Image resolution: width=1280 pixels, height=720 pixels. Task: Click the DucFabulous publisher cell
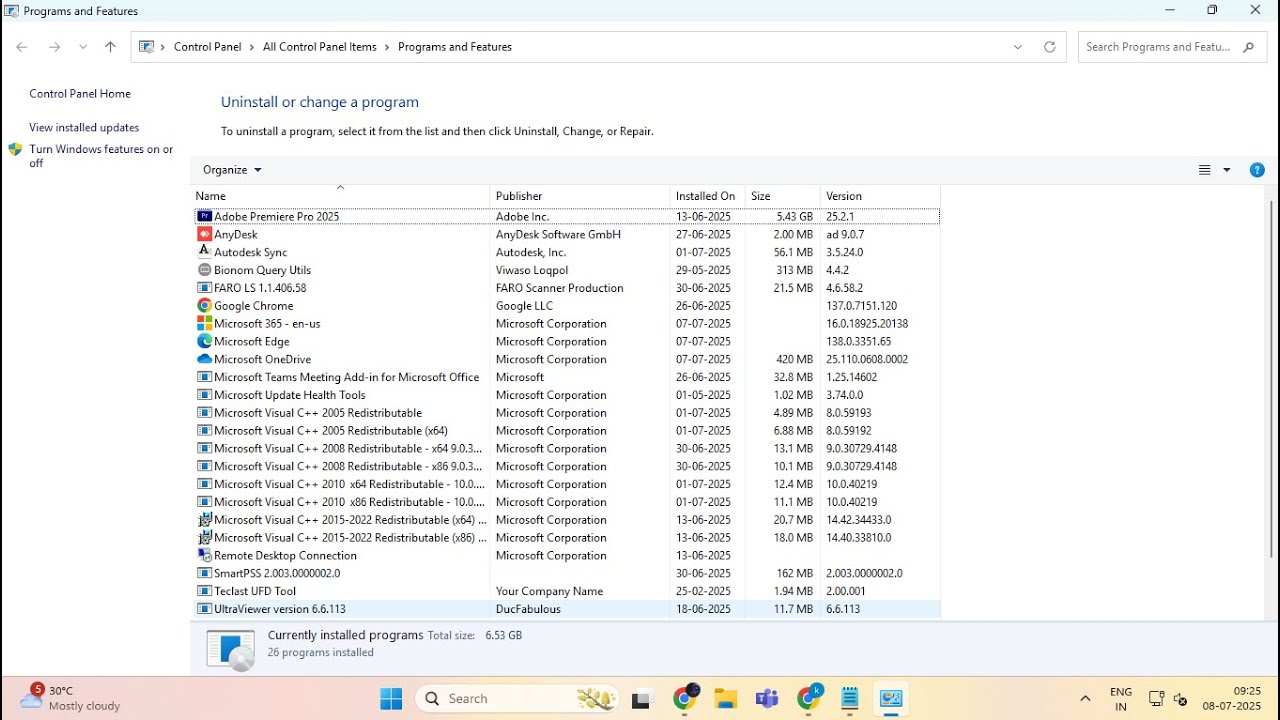[528, 609]
